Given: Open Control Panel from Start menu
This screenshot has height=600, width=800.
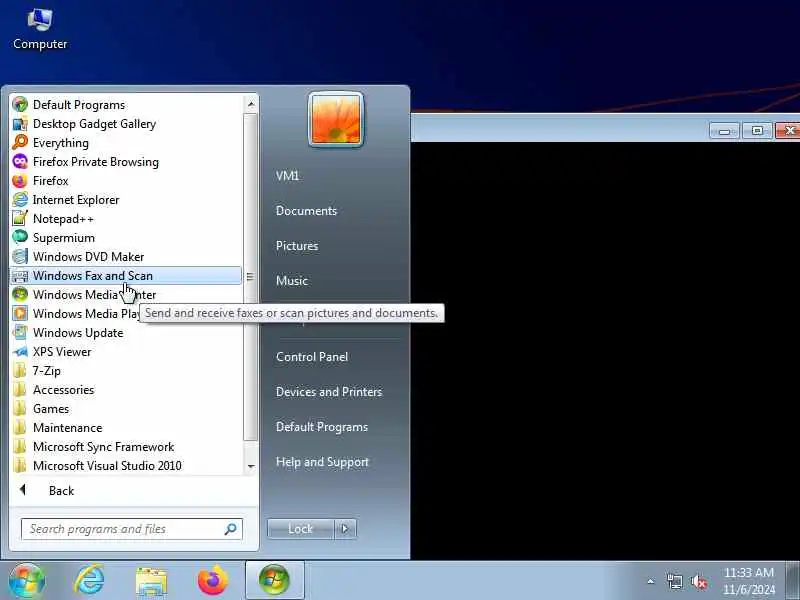Looking at the screenshot, I should click(x=312, y=357).
